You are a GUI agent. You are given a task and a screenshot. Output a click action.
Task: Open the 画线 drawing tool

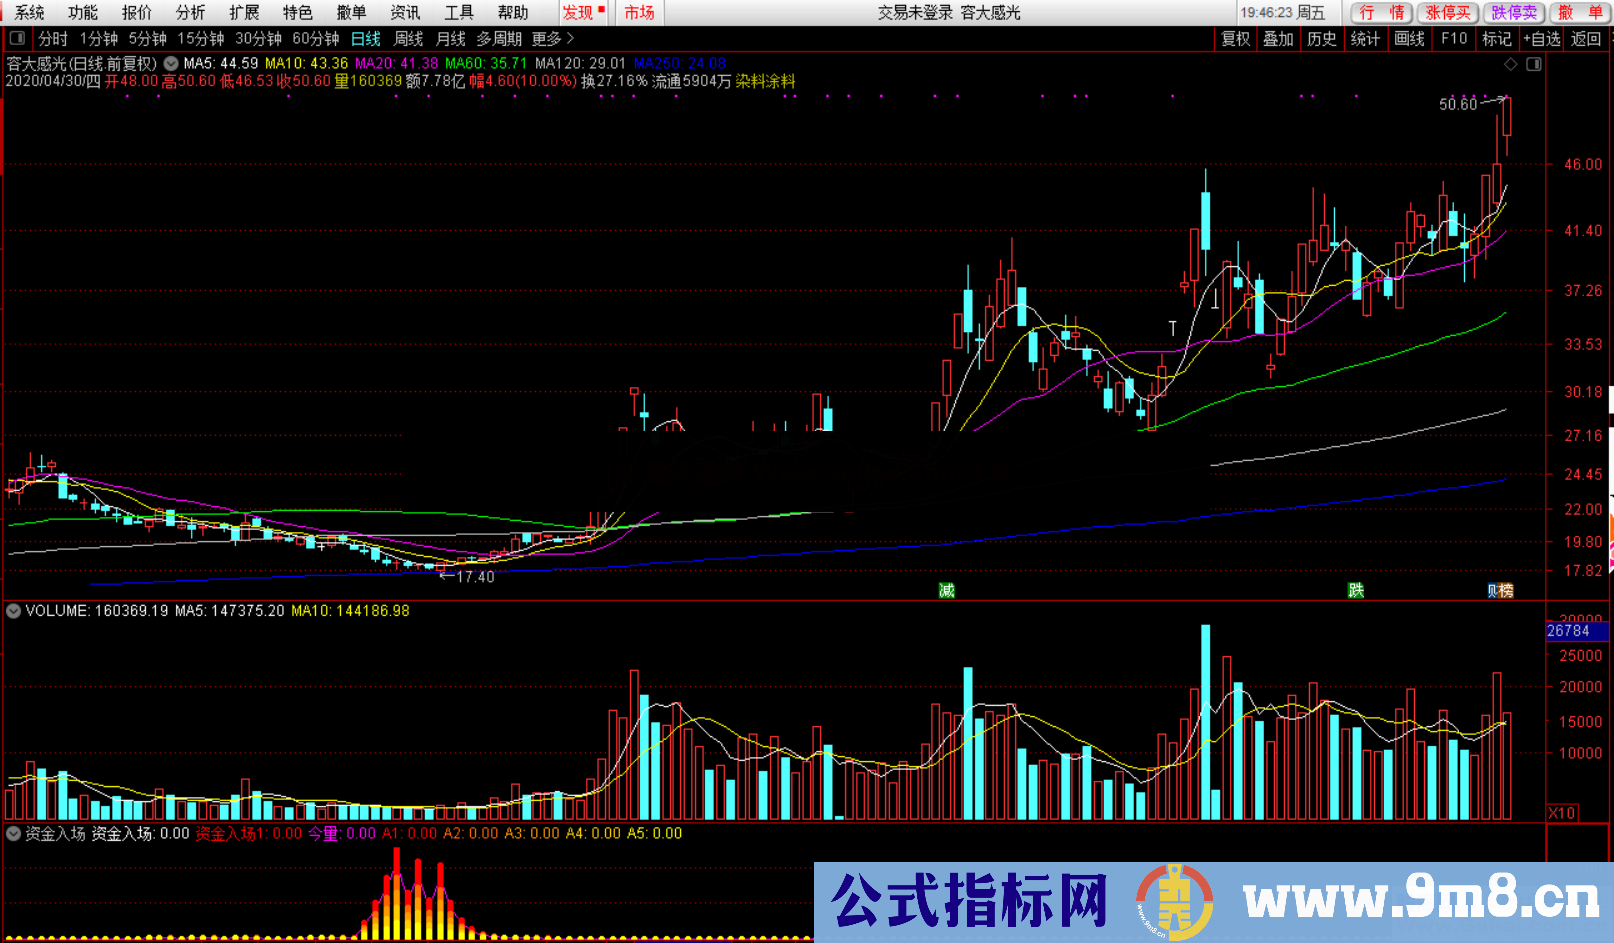click(1409, 39)
